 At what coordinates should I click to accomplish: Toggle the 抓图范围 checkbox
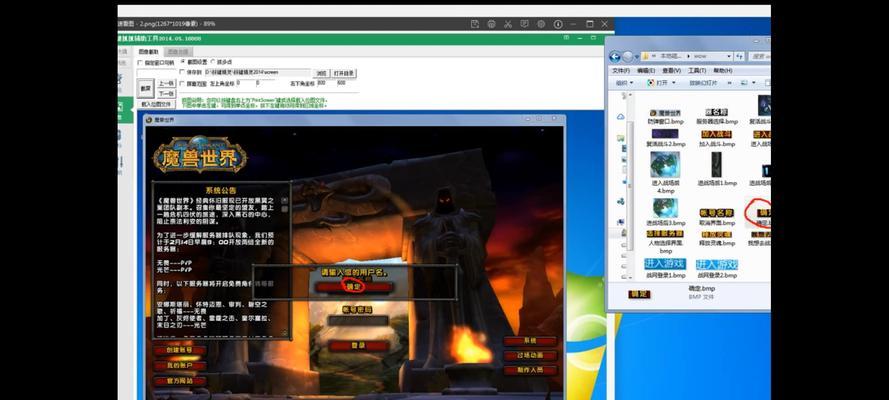(182, 83)
